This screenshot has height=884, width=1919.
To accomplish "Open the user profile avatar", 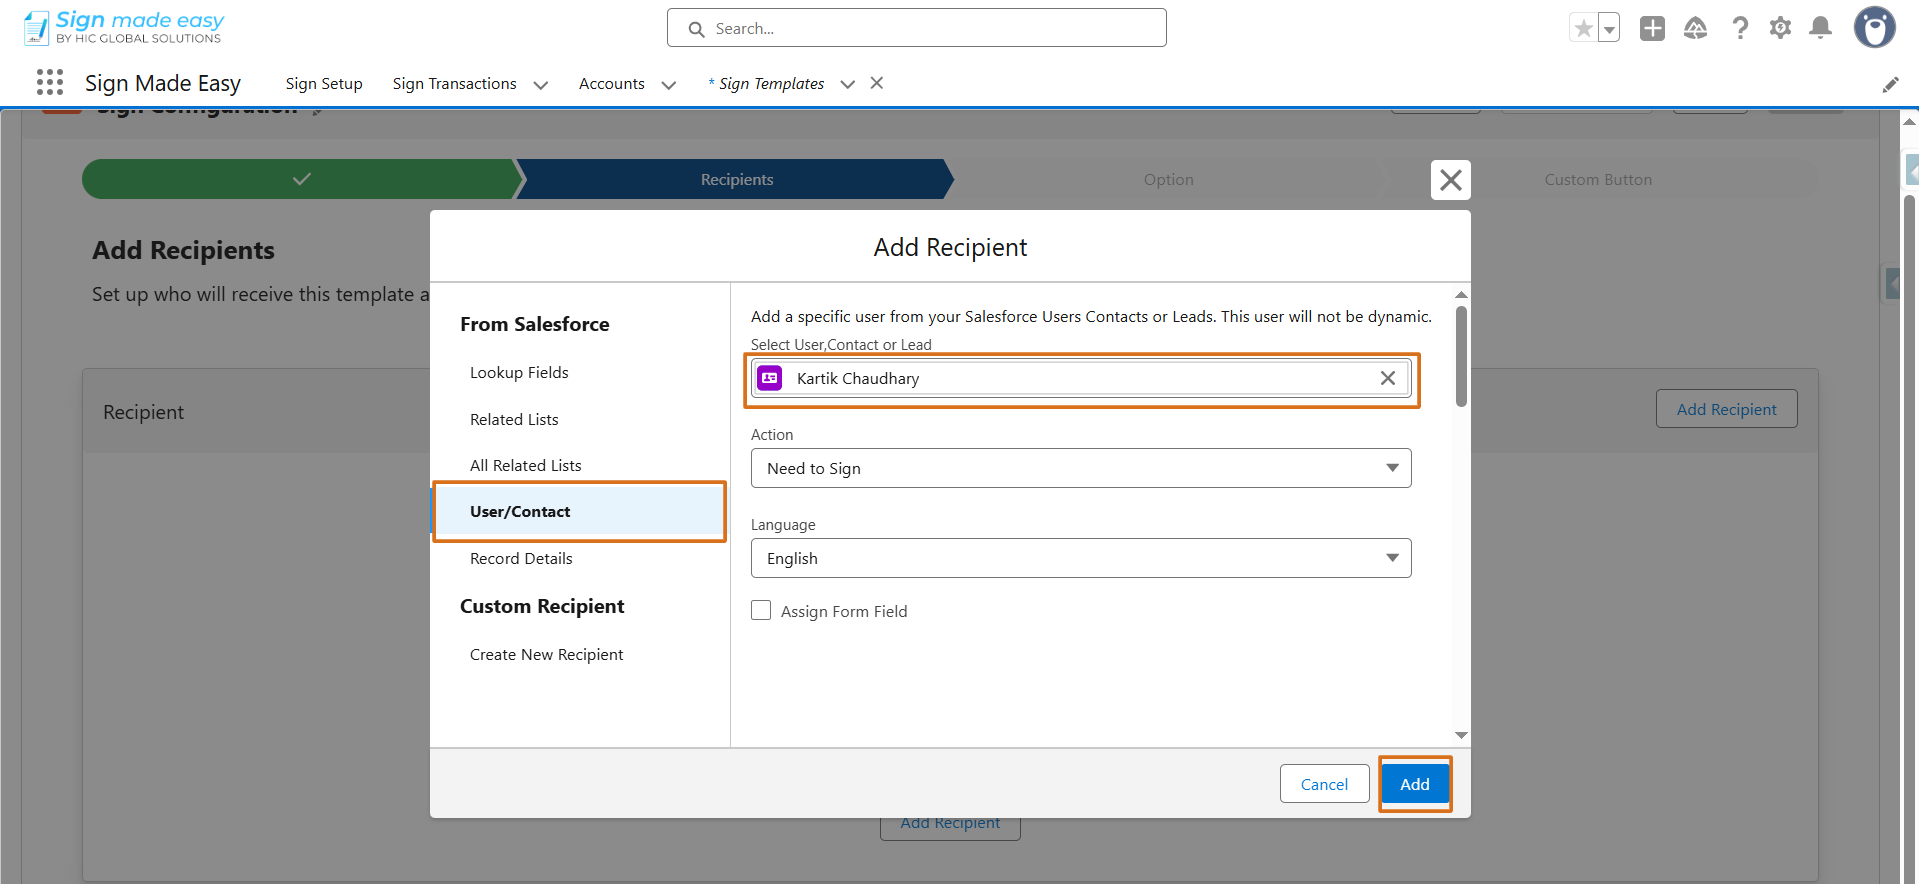I will (1875, 28).
